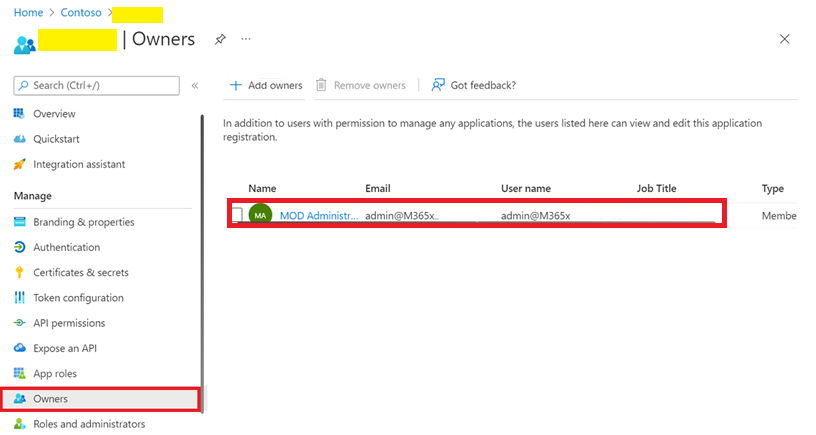Open the Quickstart page
The width and height of the screenshot is (816, 435).
point(56,139)
